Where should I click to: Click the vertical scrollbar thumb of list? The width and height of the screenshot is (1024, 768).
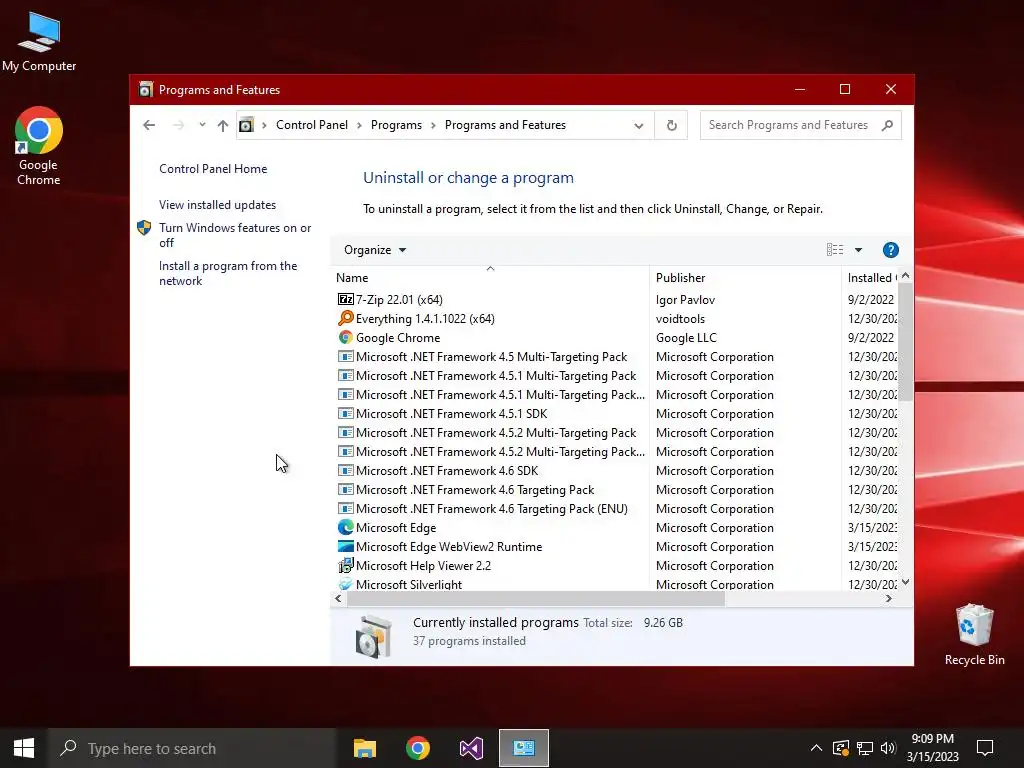point(905,341)
